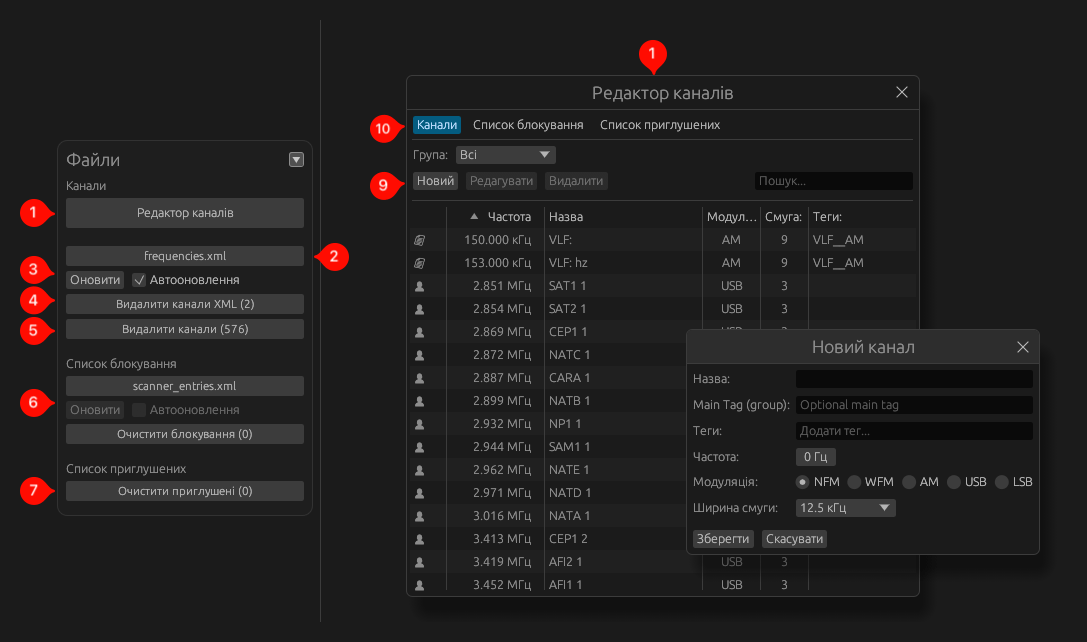Select USB modulation radio button
1087x642 pixels.
point(954,482)
